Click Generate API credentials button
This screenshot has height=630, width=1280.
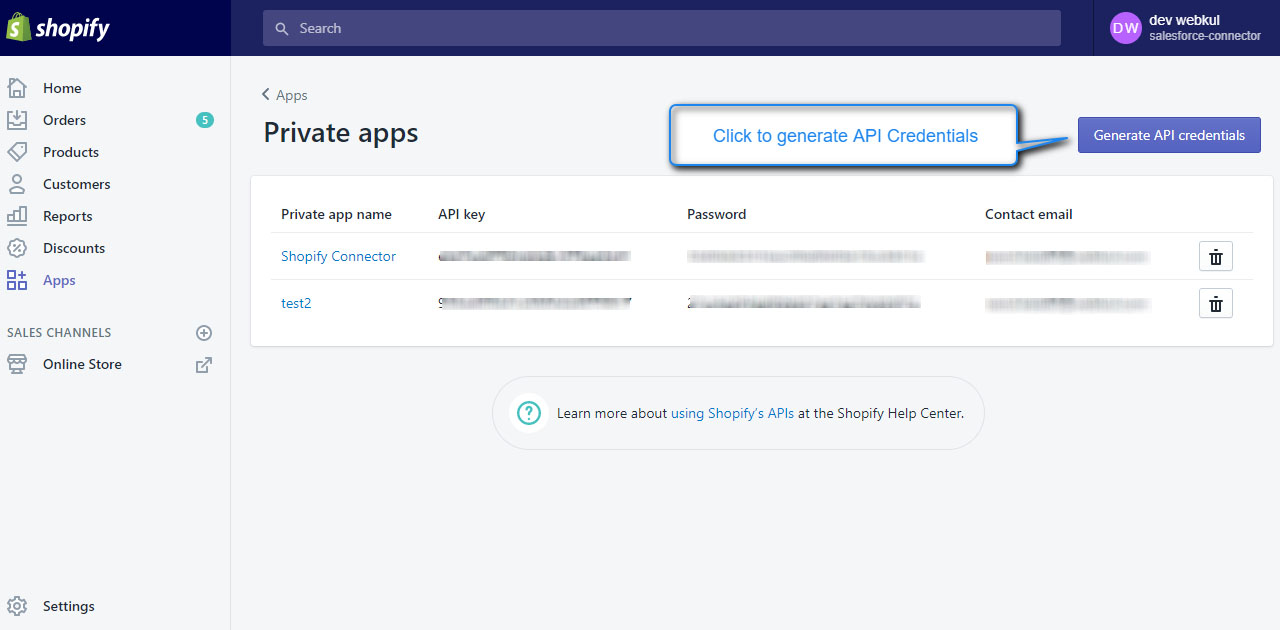[x=1169, y=135]
